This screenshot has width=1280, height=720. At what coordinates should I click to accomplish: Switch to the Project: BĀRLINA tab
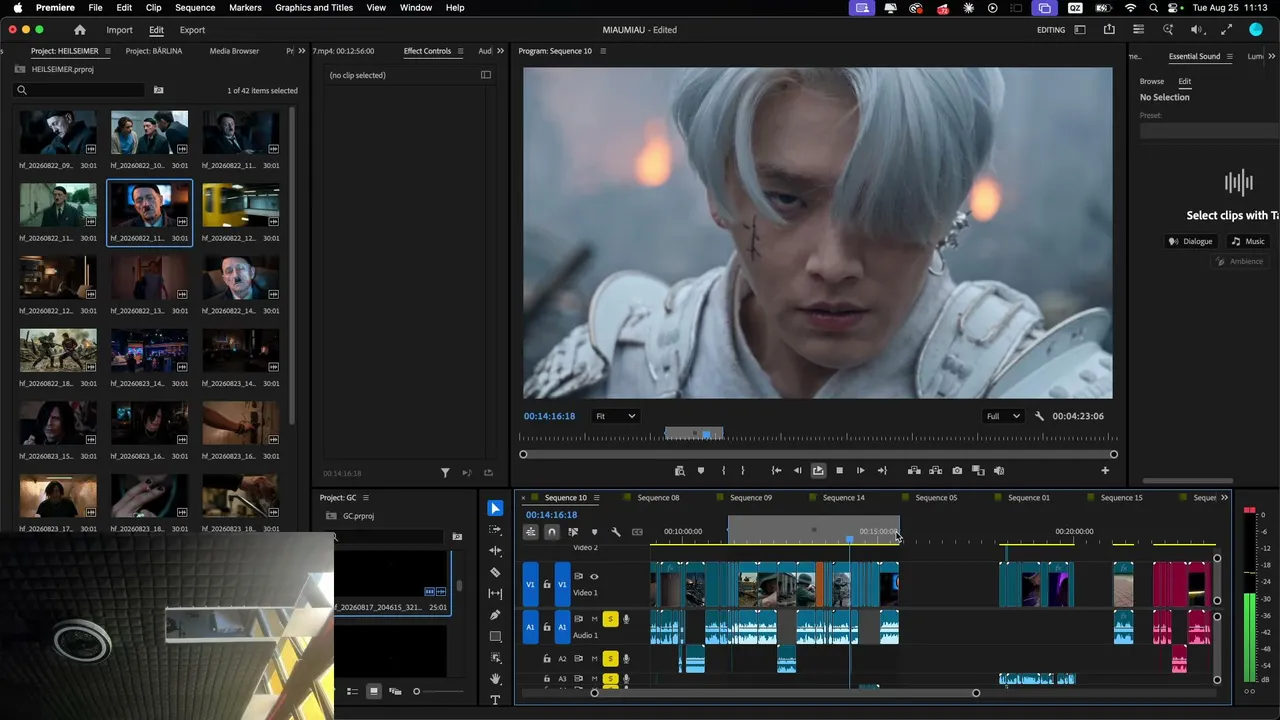tap(153, 51)
